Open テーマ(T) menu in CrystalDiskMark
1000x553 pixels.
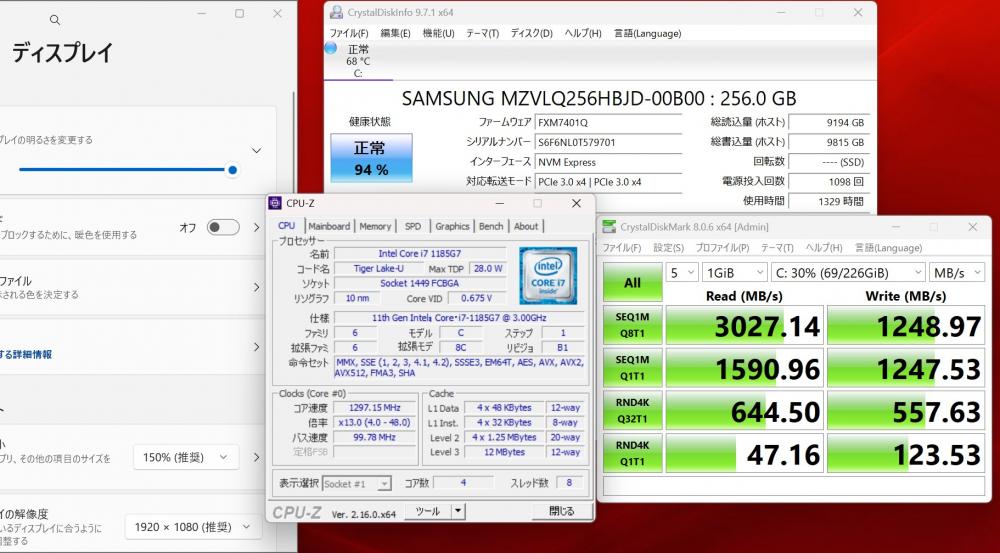777,247
